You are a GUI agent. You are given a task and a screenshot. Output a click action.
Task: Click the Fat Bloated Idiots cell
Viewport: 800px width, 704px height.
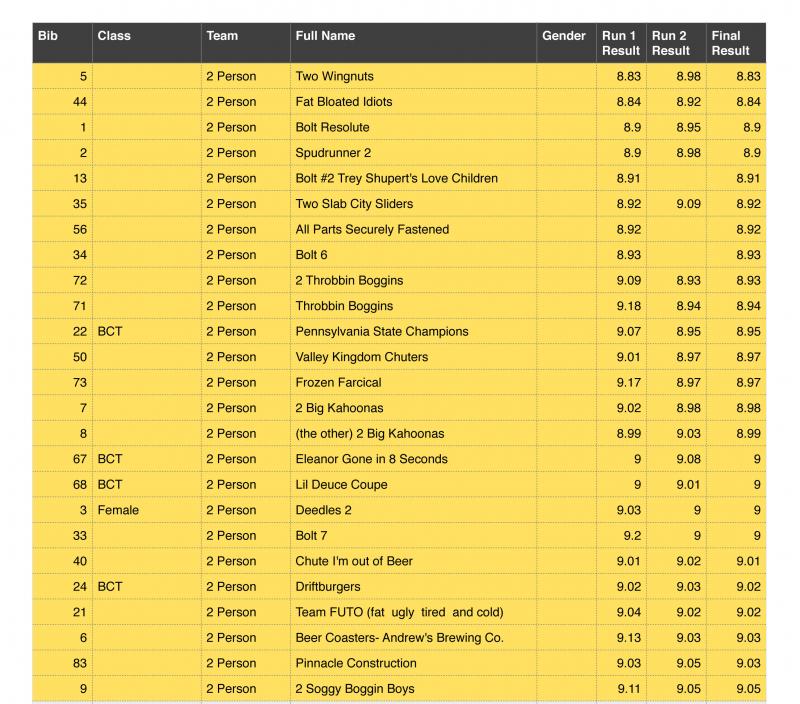(413, 102)
